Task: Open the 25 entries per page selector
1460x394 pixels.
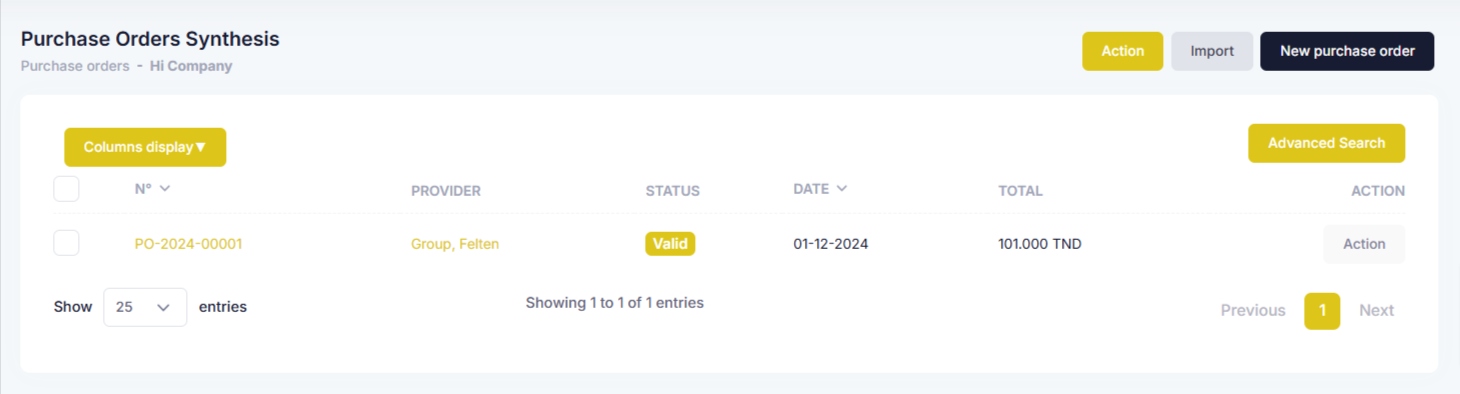Action: coord(145,307)
